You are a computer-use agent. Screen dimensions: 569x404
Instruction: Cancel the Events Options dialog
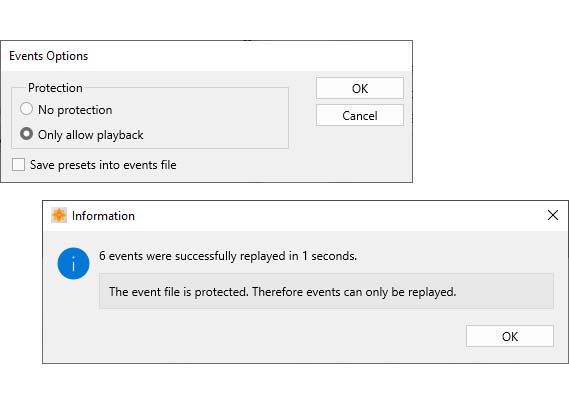tap(360, 115)
